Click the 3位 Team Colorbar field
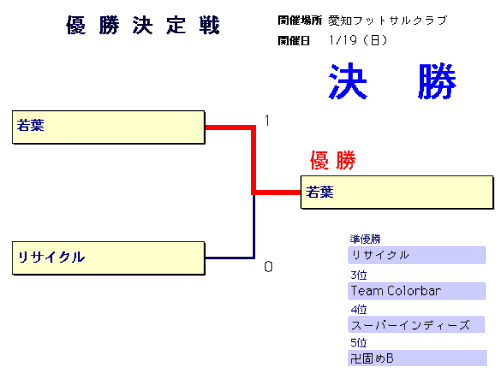Screen dimensions: 502x379 pyautogui.click(x=417, y=291)
